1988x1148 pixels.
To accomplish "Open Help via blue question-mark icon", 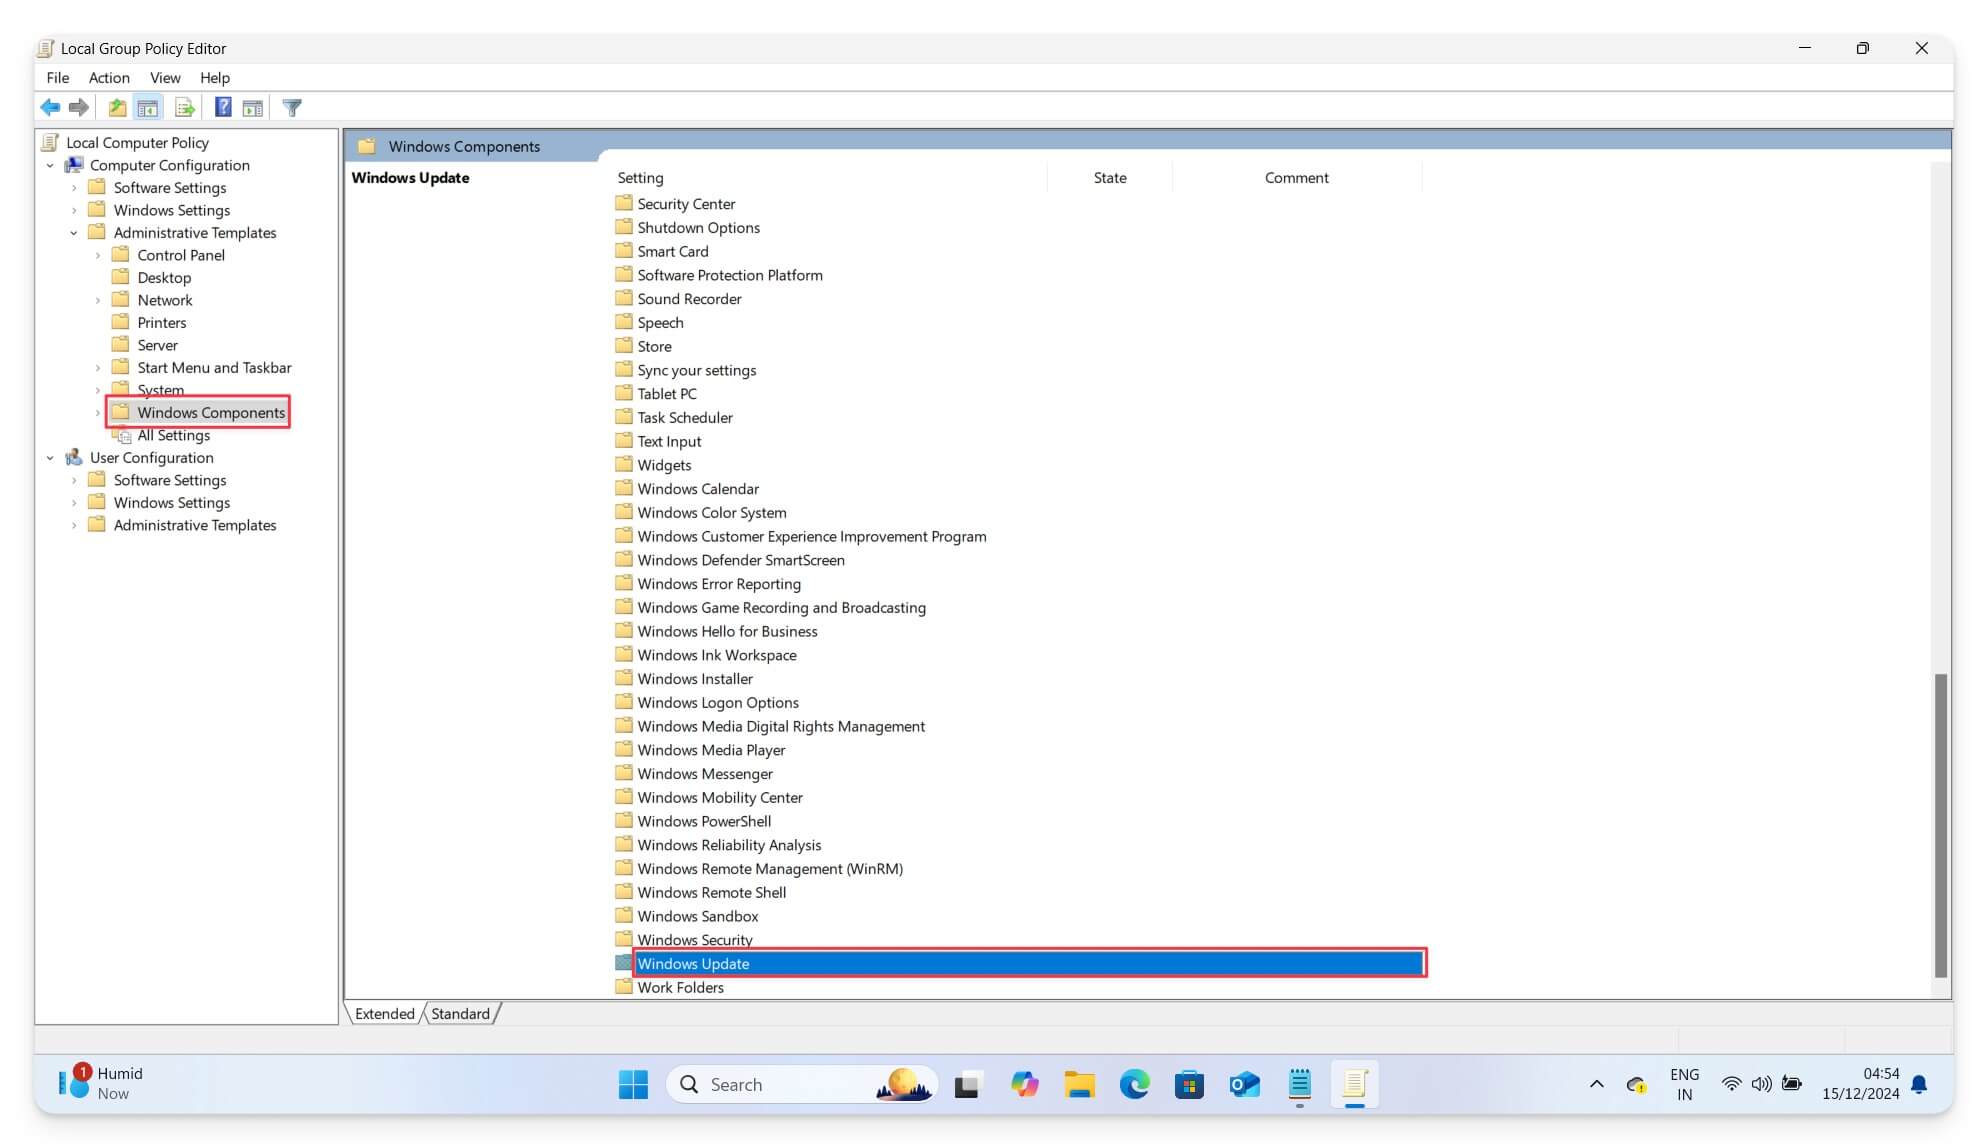I will (223, 107).
